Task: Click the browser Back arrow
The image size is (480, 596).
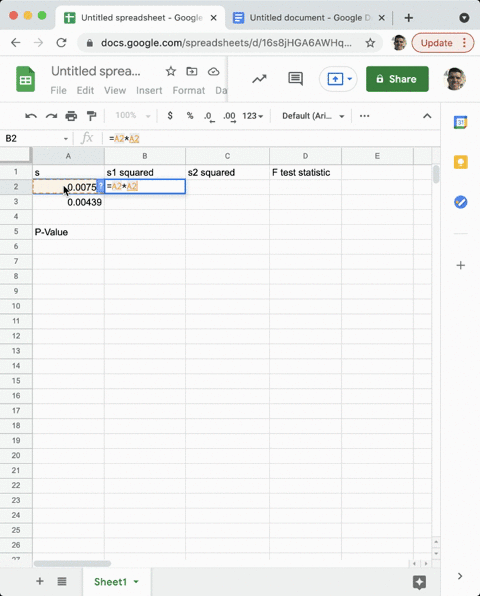Action: pyautogui.click(x=16, y=43)
